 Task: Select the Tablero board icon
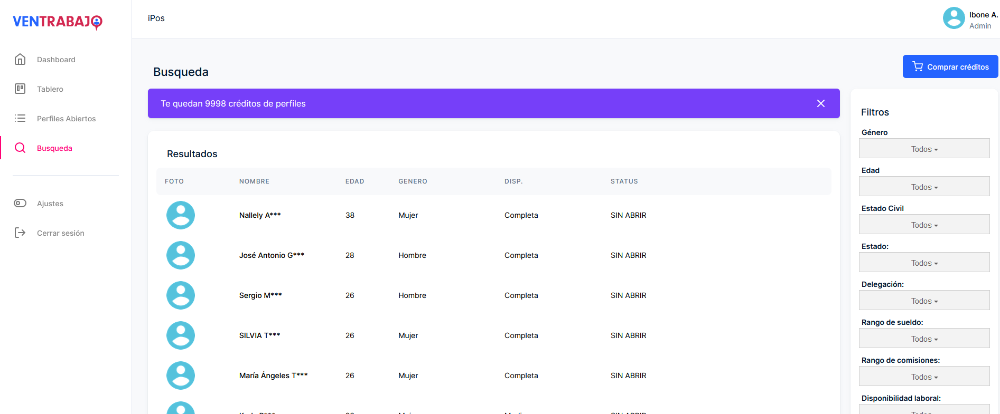point(20,89)
